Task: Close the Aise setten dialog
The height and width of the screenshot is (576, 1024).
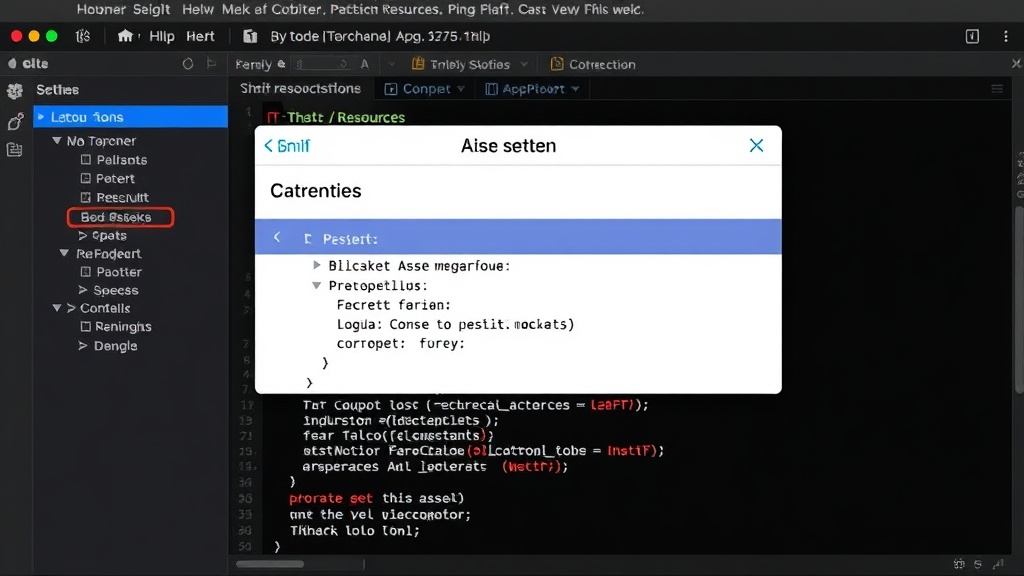Action: pyautogui.click(x=756, y=146)
